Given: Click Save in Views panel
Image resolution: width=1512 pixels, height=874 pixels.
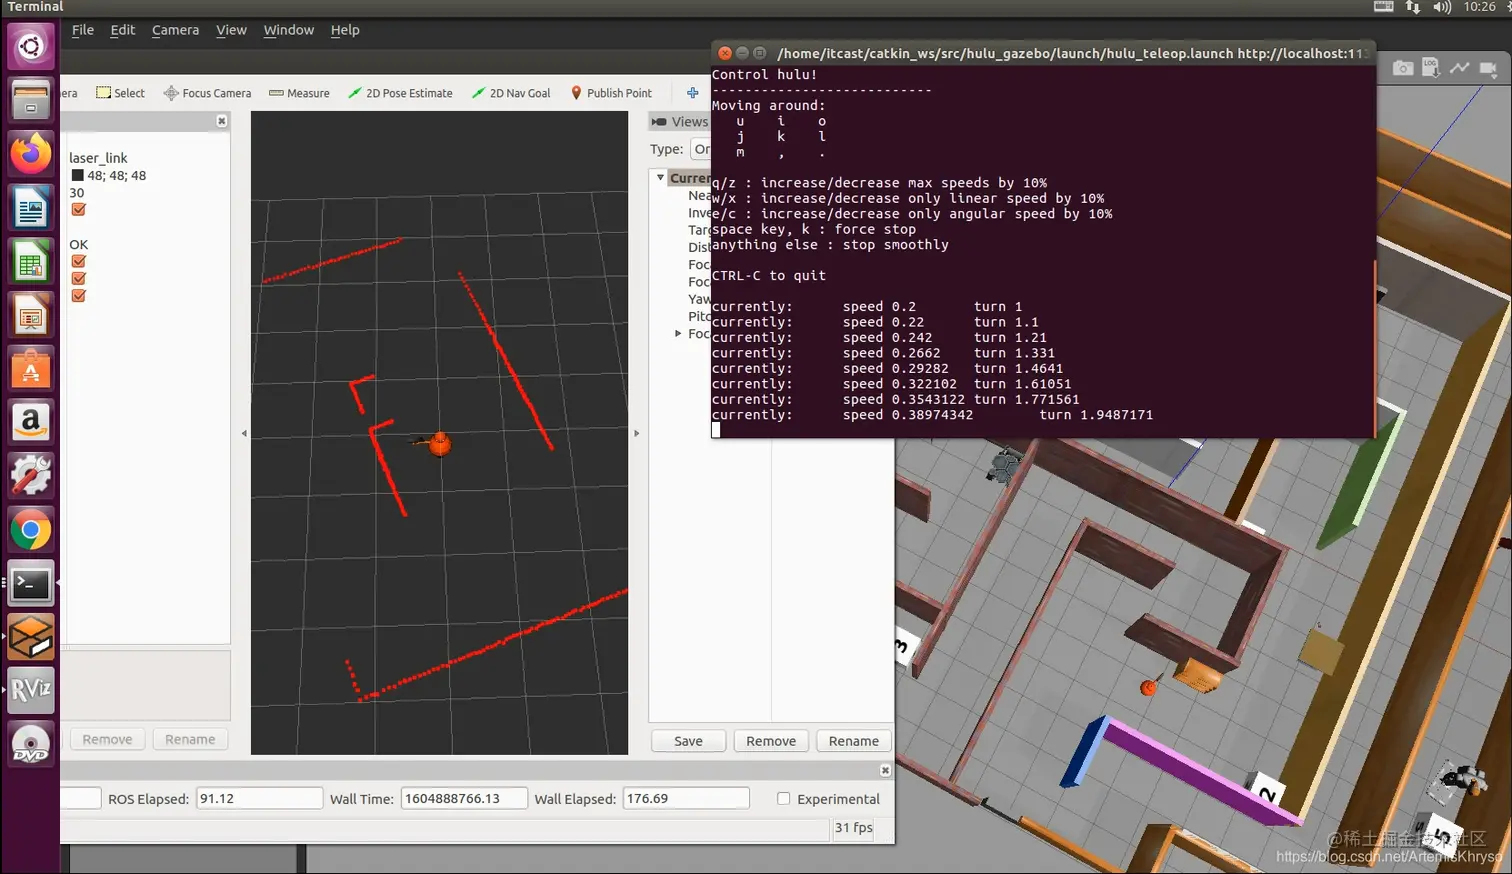Looking at the screenshot, I should point(688,741).
